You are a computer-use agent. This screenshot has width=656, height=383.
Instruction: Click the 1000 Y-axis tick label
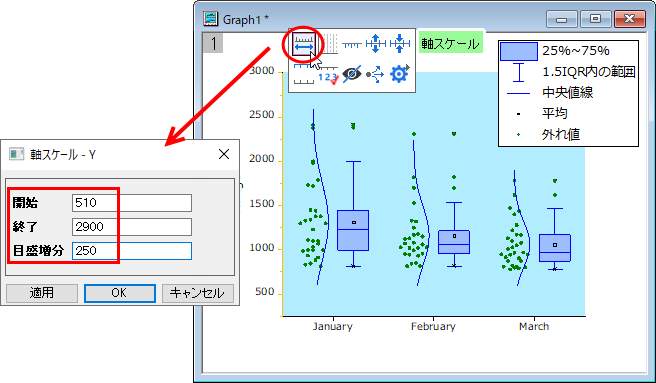(x=261, y=248)
